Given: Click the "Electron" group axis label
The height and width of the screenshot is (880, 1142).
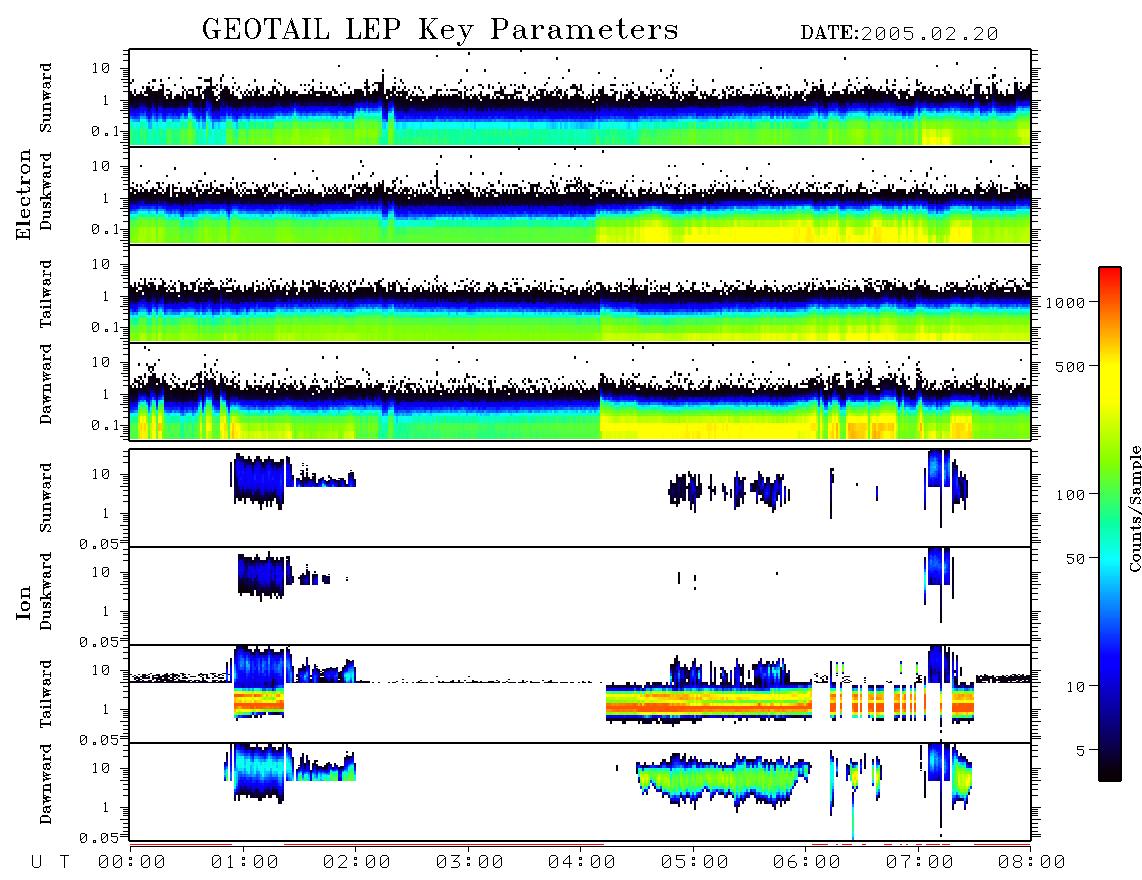Looking at the screenshot, I should tap(23, 195).
